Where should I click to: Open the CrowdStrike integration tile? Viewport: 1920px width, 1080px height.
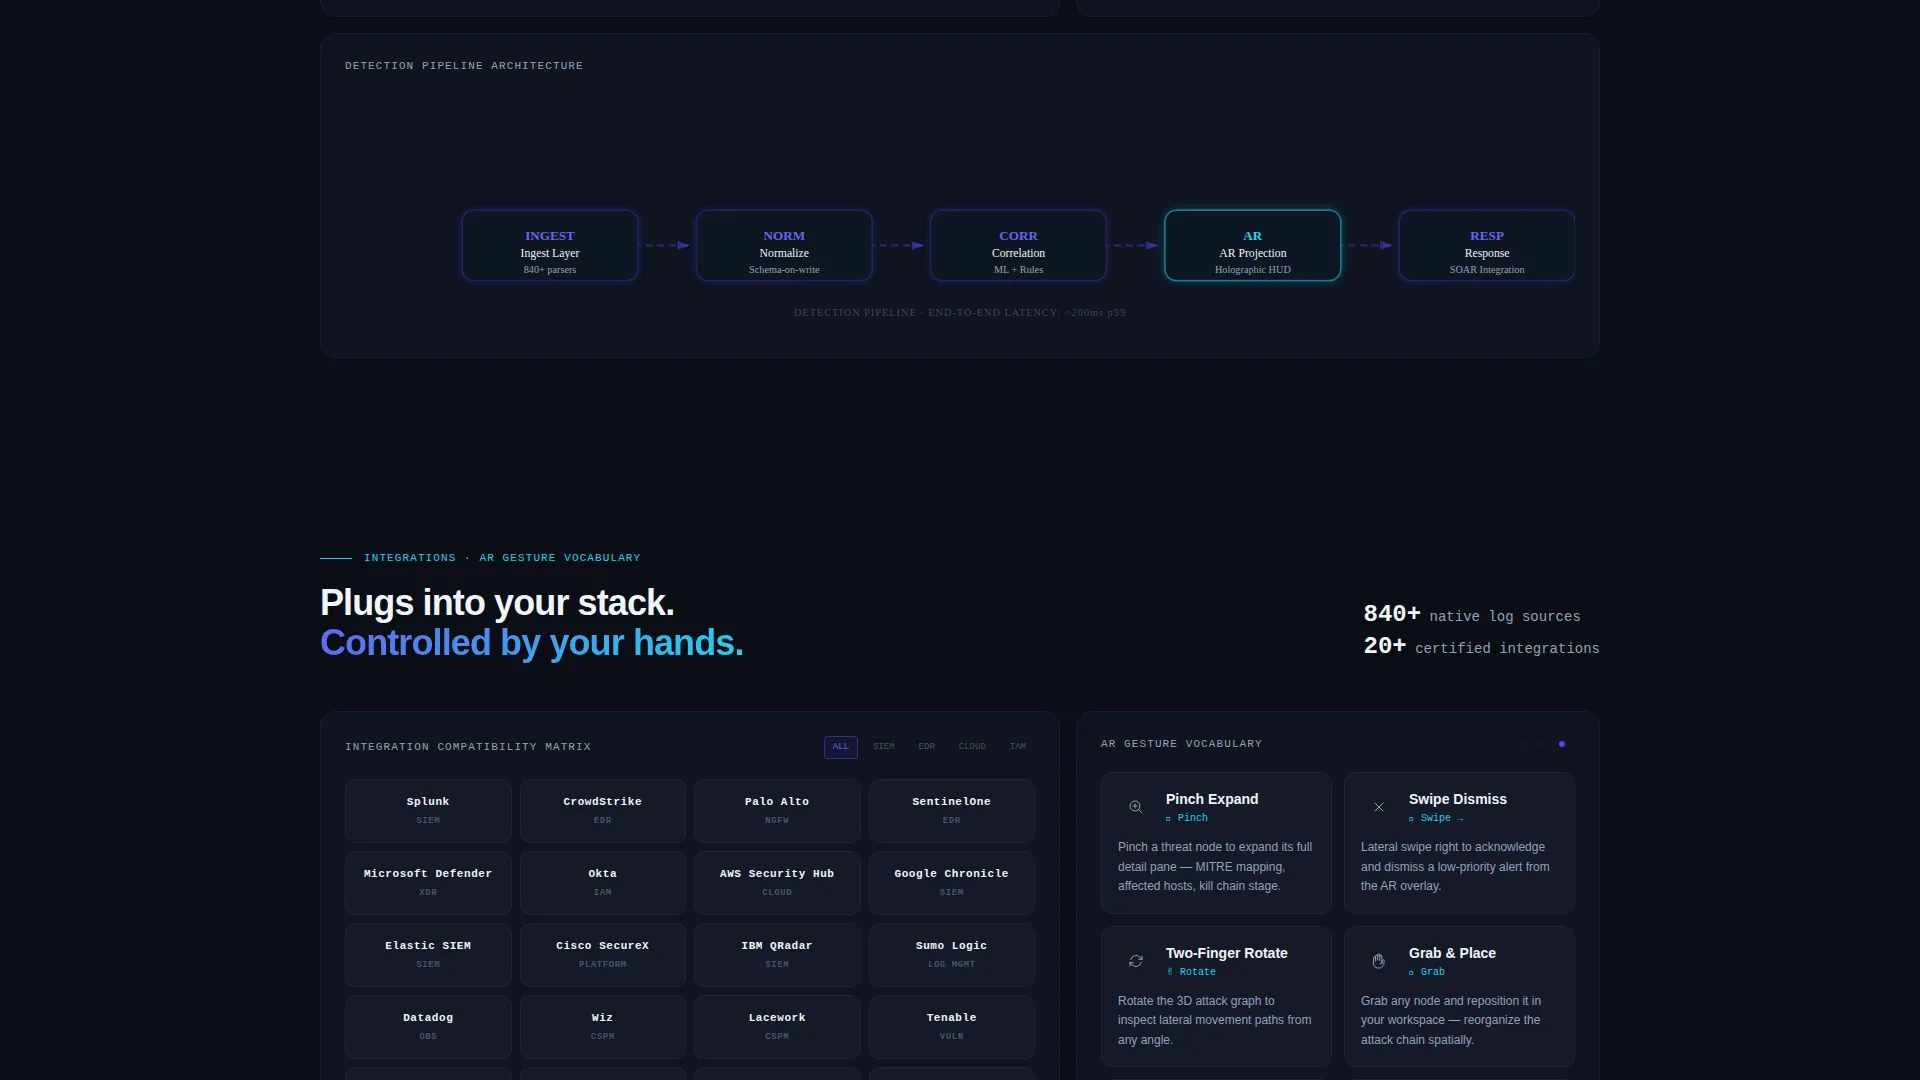(603, 811)
